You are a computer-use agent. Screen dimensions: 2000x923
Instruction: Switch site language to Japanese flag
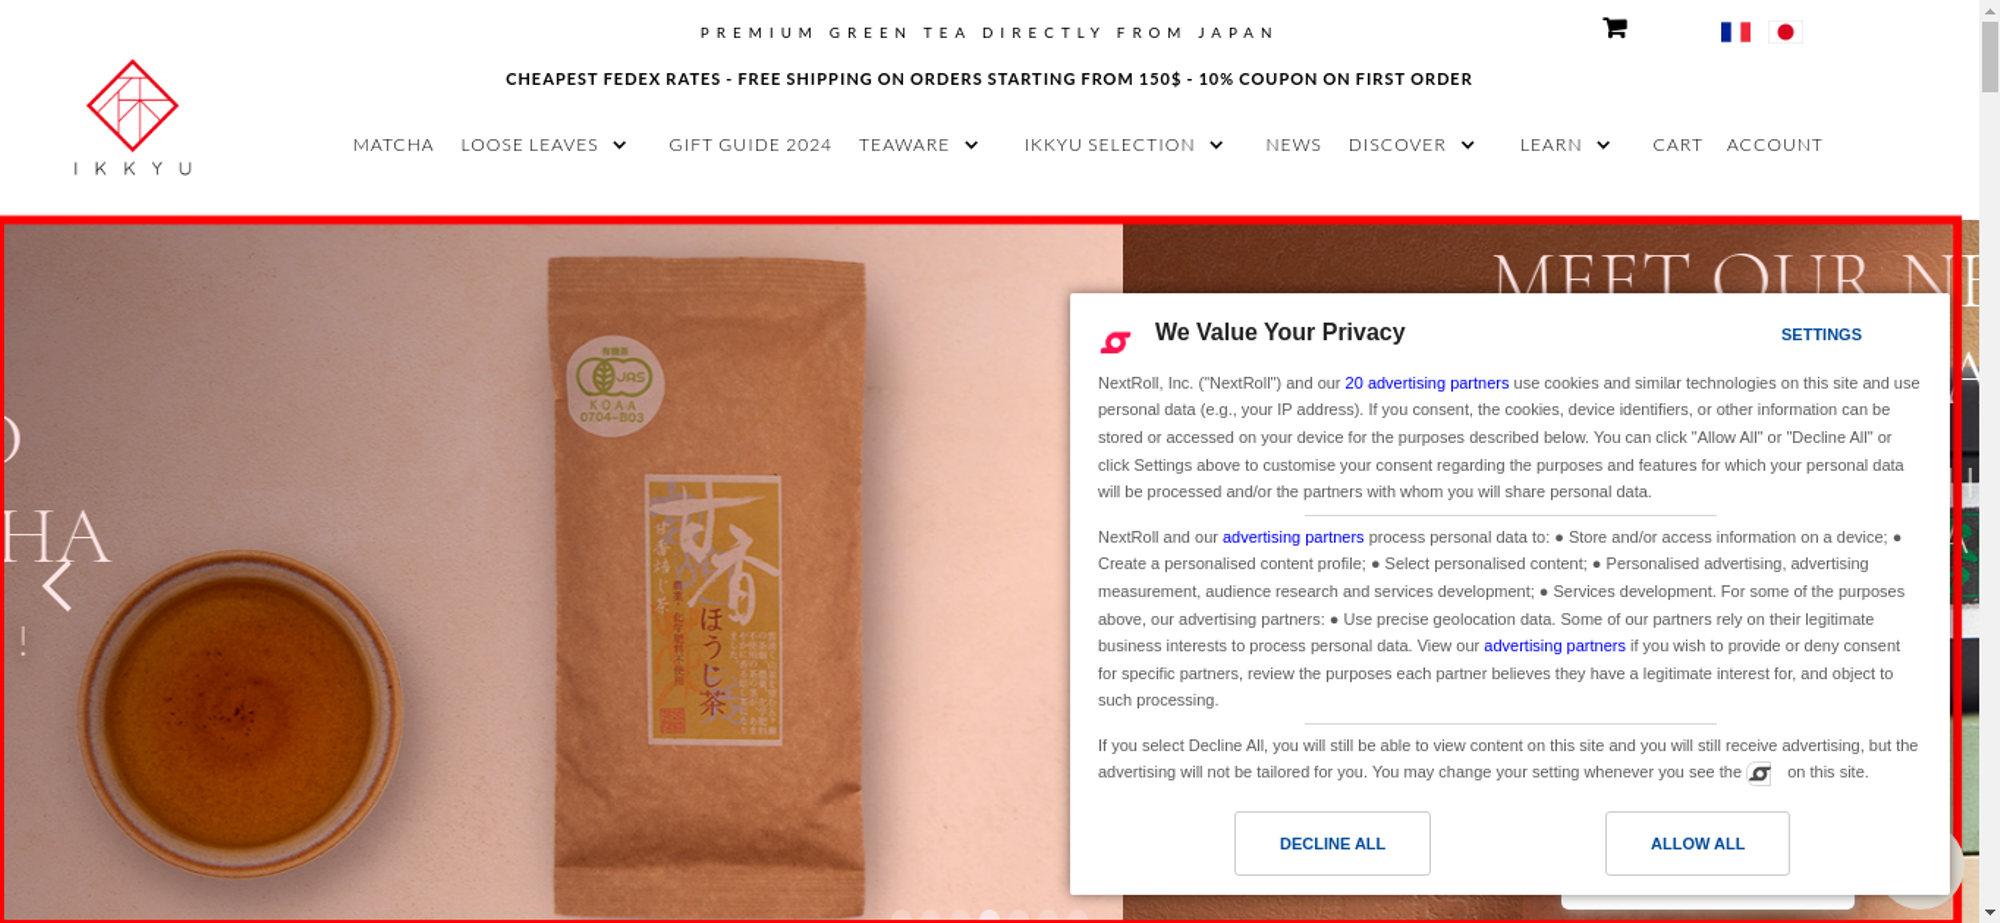click(x=1785, y=32)
